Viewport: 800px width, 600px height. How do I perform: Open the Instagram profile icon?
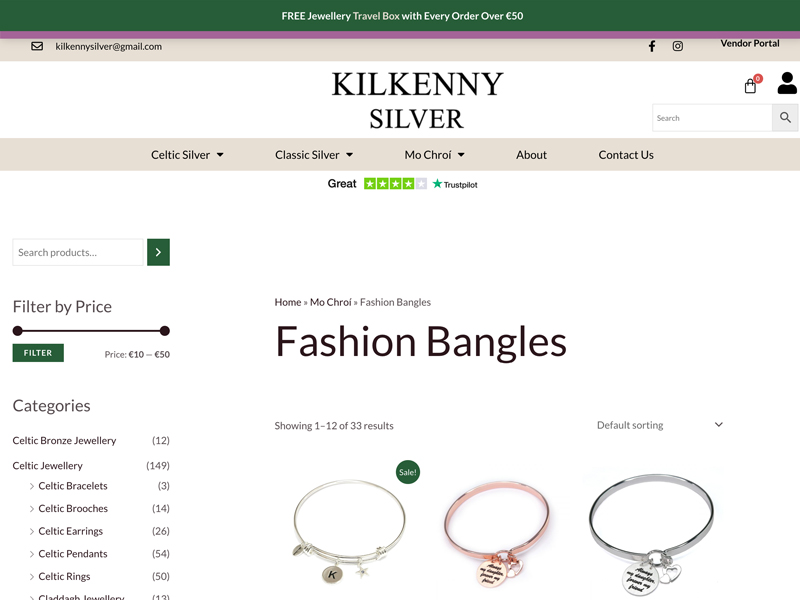pyautogui.click(x=678, y=46)
